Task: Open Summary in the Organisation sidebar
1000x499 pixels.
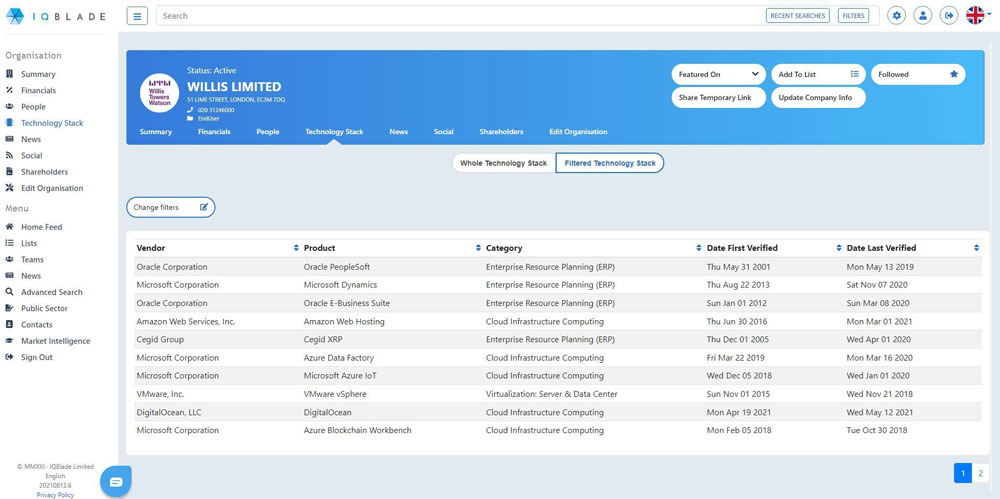Action: pos(38,74)
